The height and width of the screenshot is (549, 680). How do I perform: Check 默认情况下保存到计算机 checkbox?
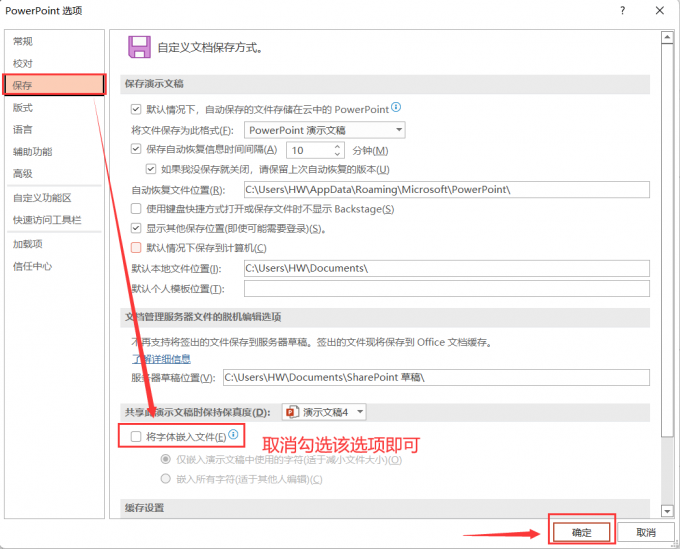point(136,248)
